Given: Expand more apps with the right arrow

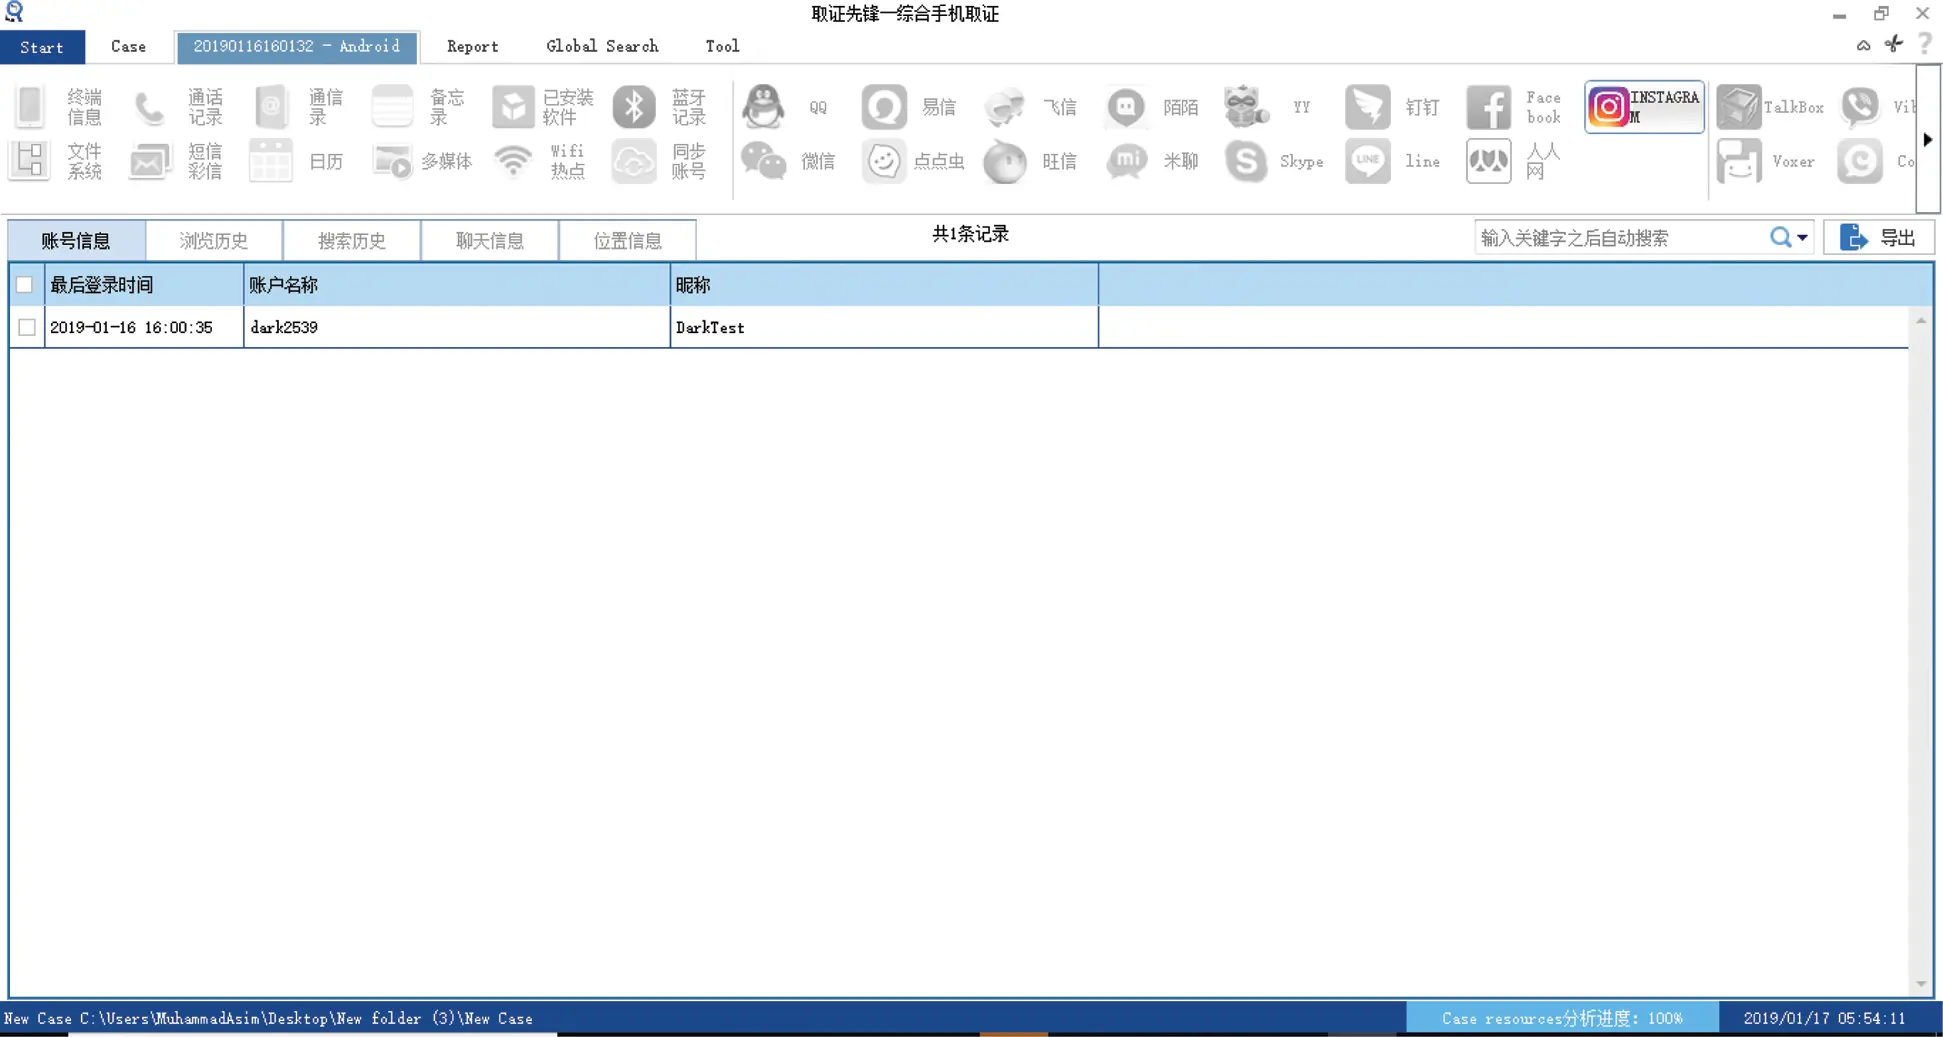Looking at the screenshot, I should click(1928, 139).
